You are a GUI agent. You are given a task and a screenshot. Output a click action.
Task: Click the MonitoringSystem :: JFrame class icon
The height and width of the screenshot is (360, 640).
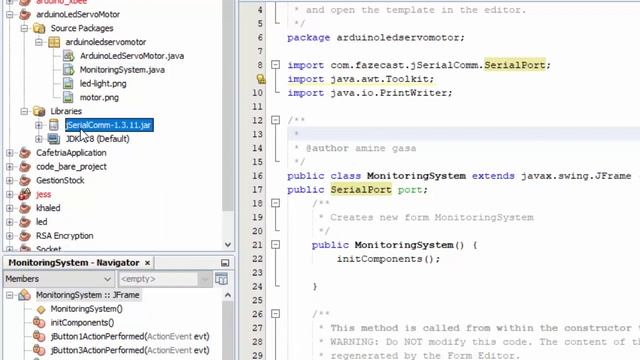24,295
